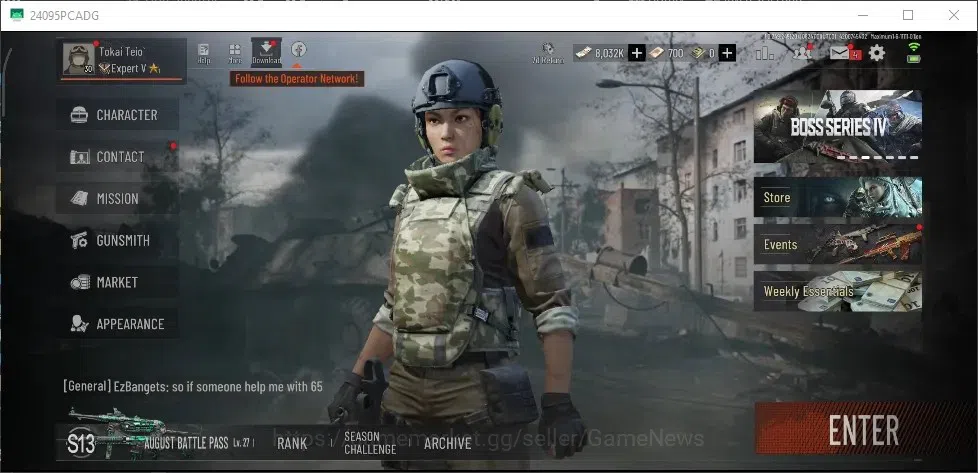Open the Gunsmith menu
Image resolution: width=978 pixels, height=473 pixels.
(118, 240)
